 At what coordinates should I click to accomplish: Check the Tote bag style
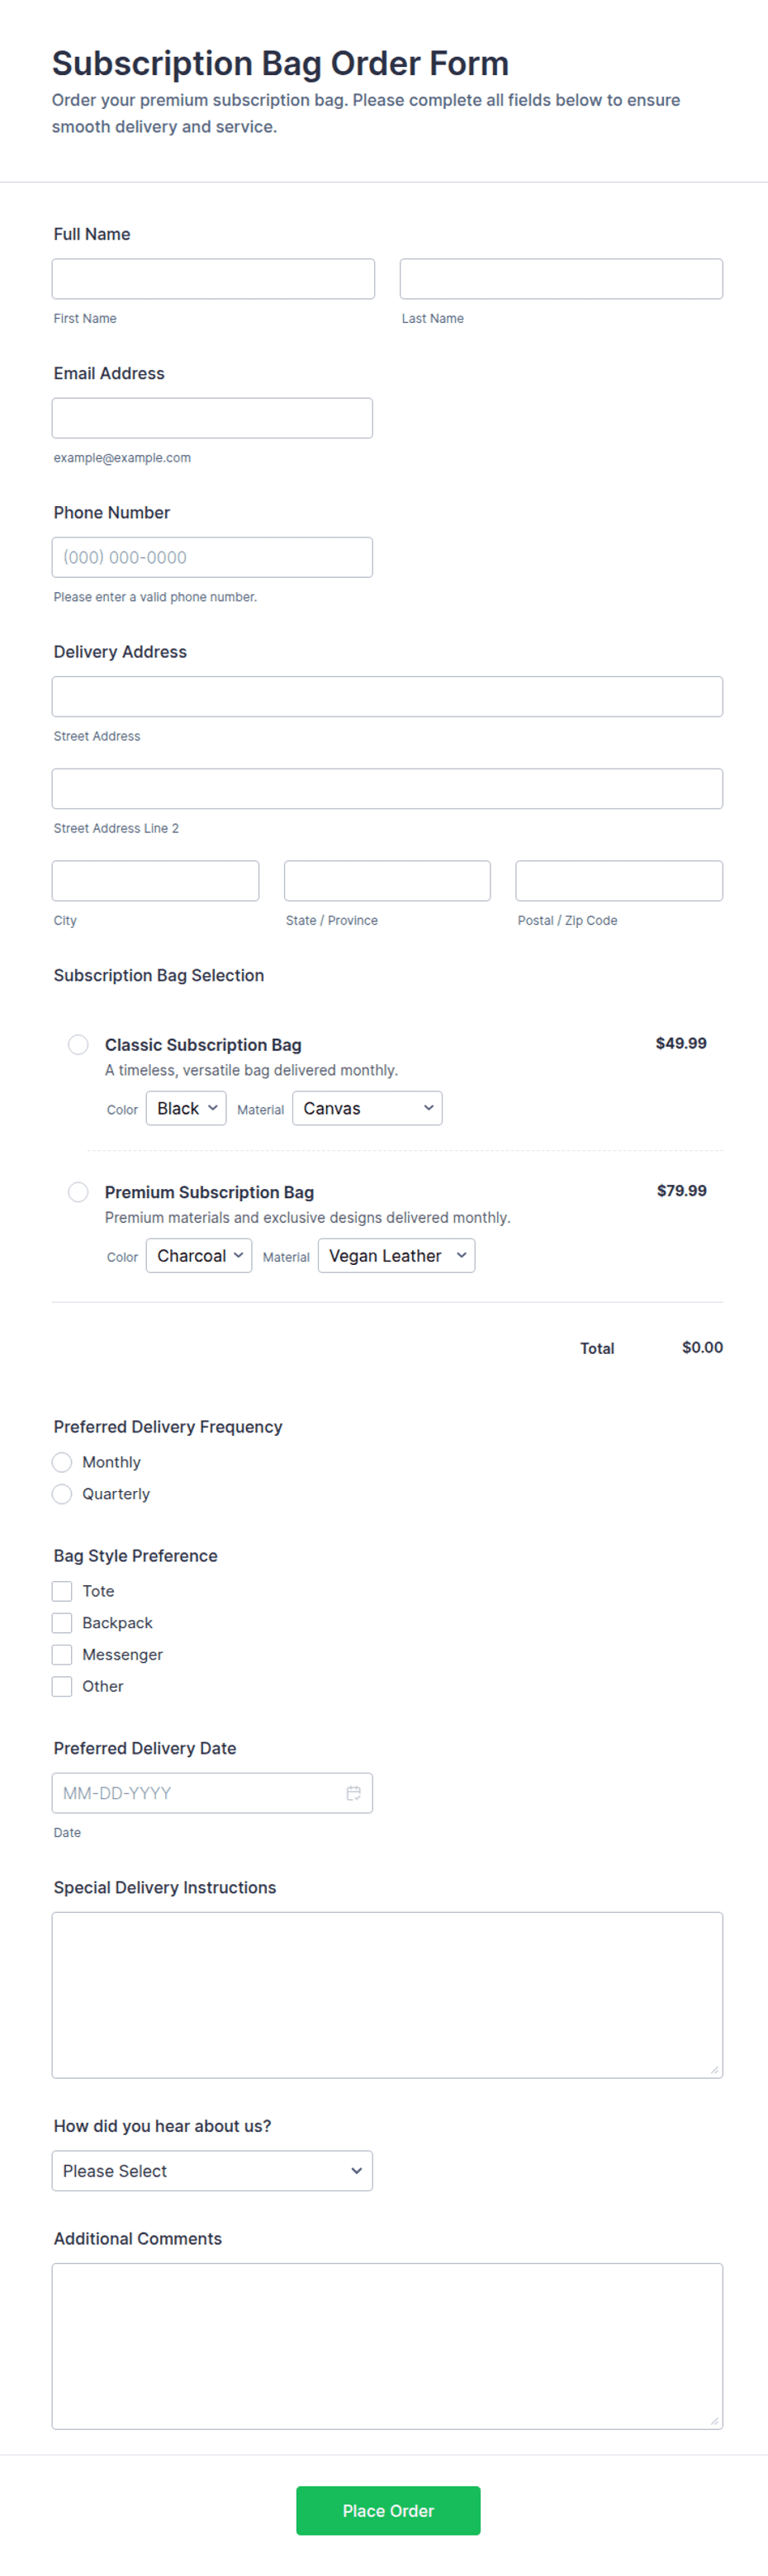62,1591
